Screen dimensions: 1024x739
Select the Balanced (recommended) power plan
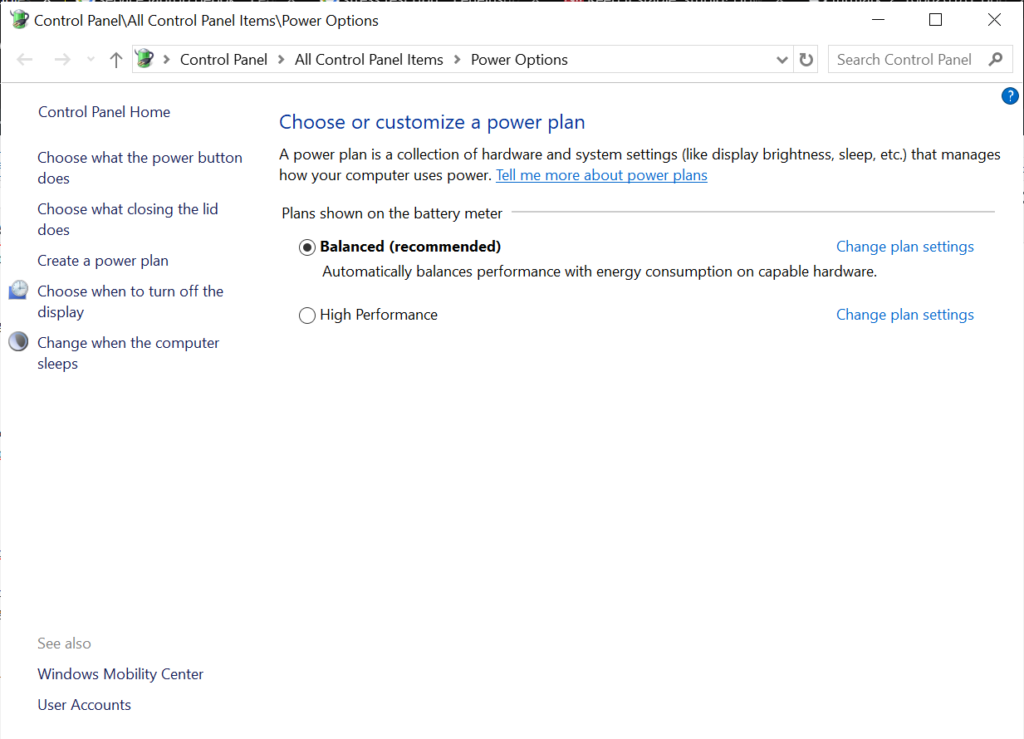[x=307, y=247]
